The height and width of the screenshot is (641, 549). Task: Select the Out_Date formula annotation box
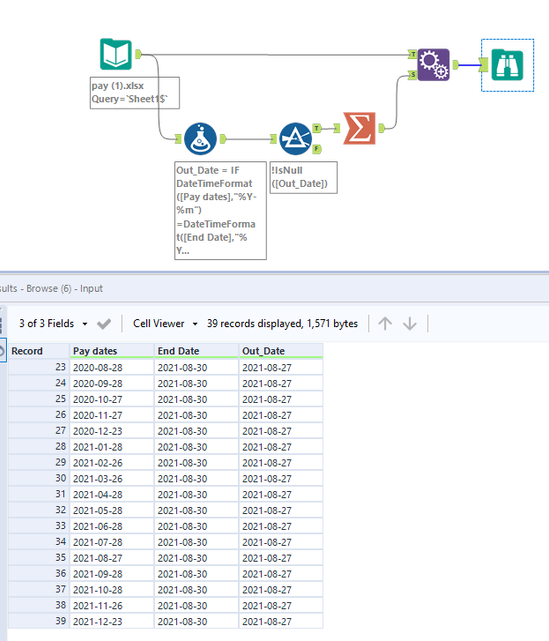click(x=220, y=211)
